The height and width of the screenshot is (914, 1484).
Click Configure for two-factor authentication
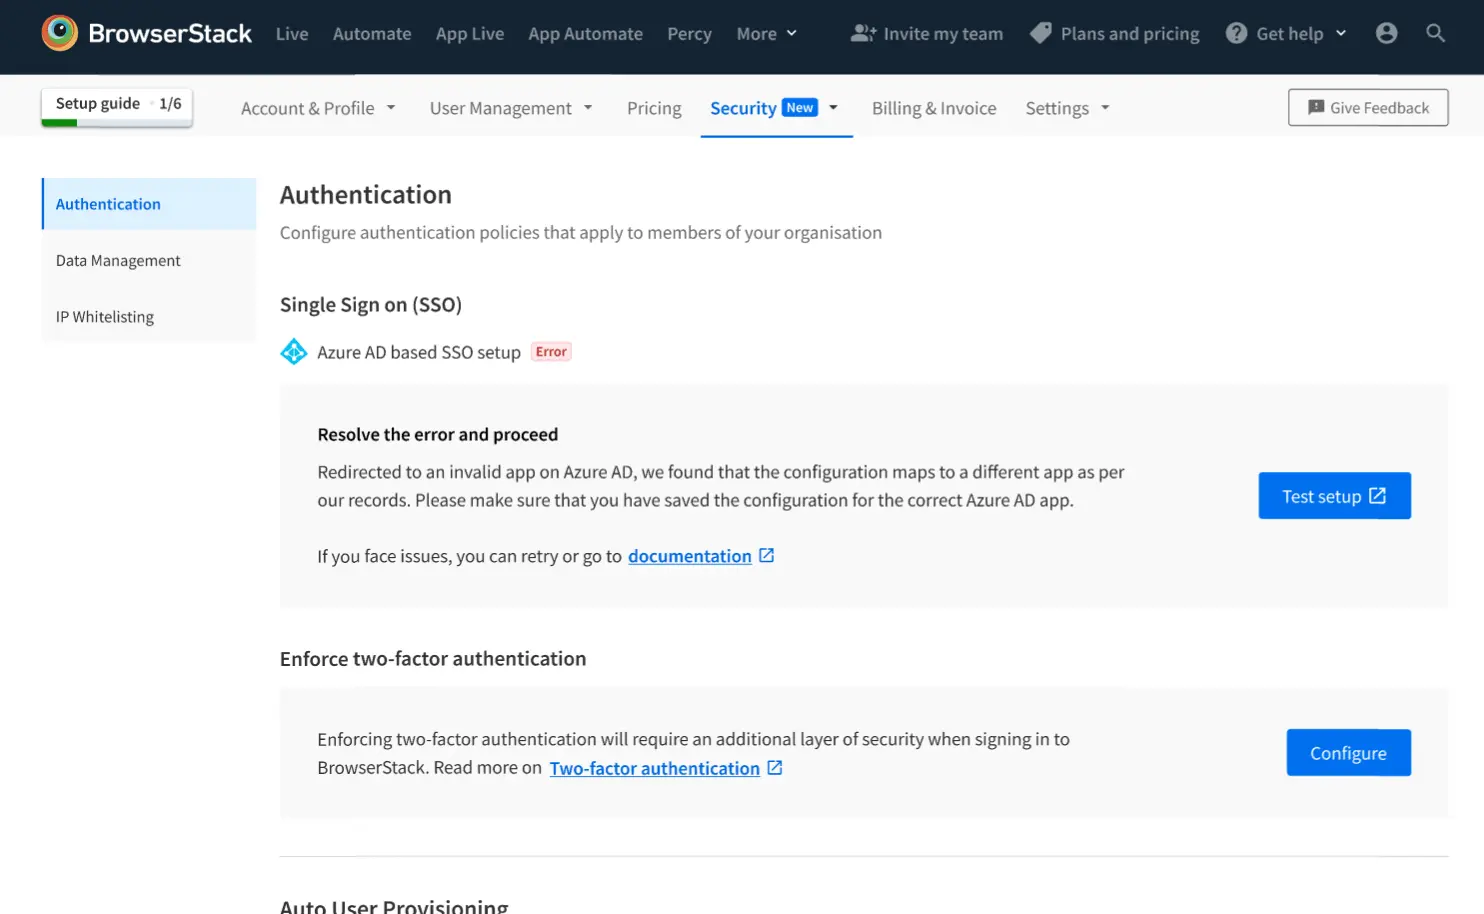click(x=1347, y=753)
